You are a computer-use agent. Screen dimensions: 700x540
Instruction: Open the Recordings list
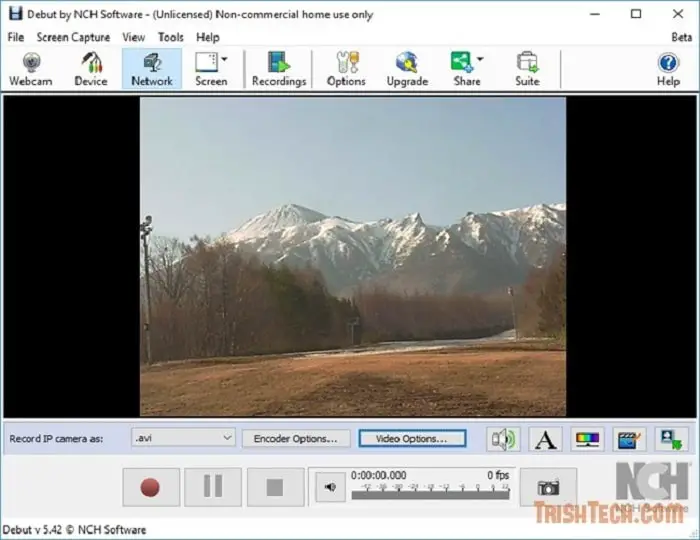tap(279, 69)
